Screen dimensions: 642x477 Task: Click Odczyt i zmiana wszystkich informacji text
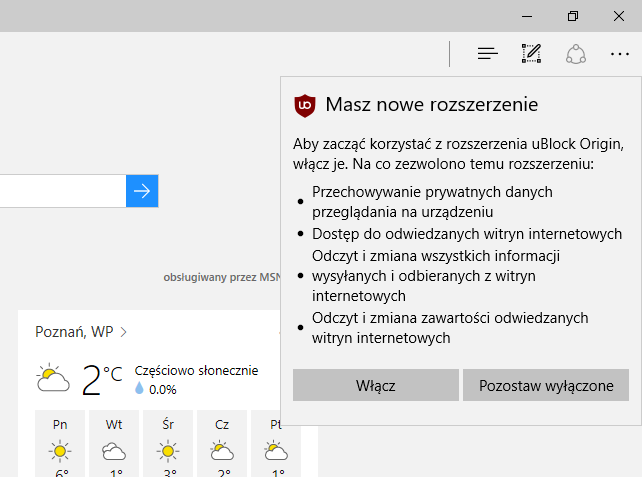coord(436,276)
